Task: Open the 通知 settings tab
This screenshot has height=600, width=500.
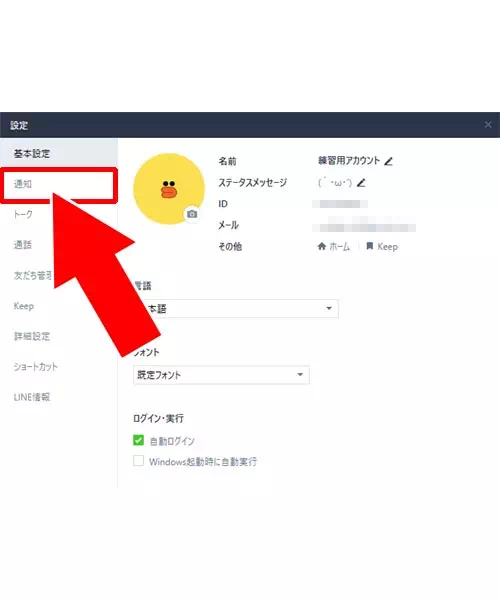Action: tap(59, 184)
